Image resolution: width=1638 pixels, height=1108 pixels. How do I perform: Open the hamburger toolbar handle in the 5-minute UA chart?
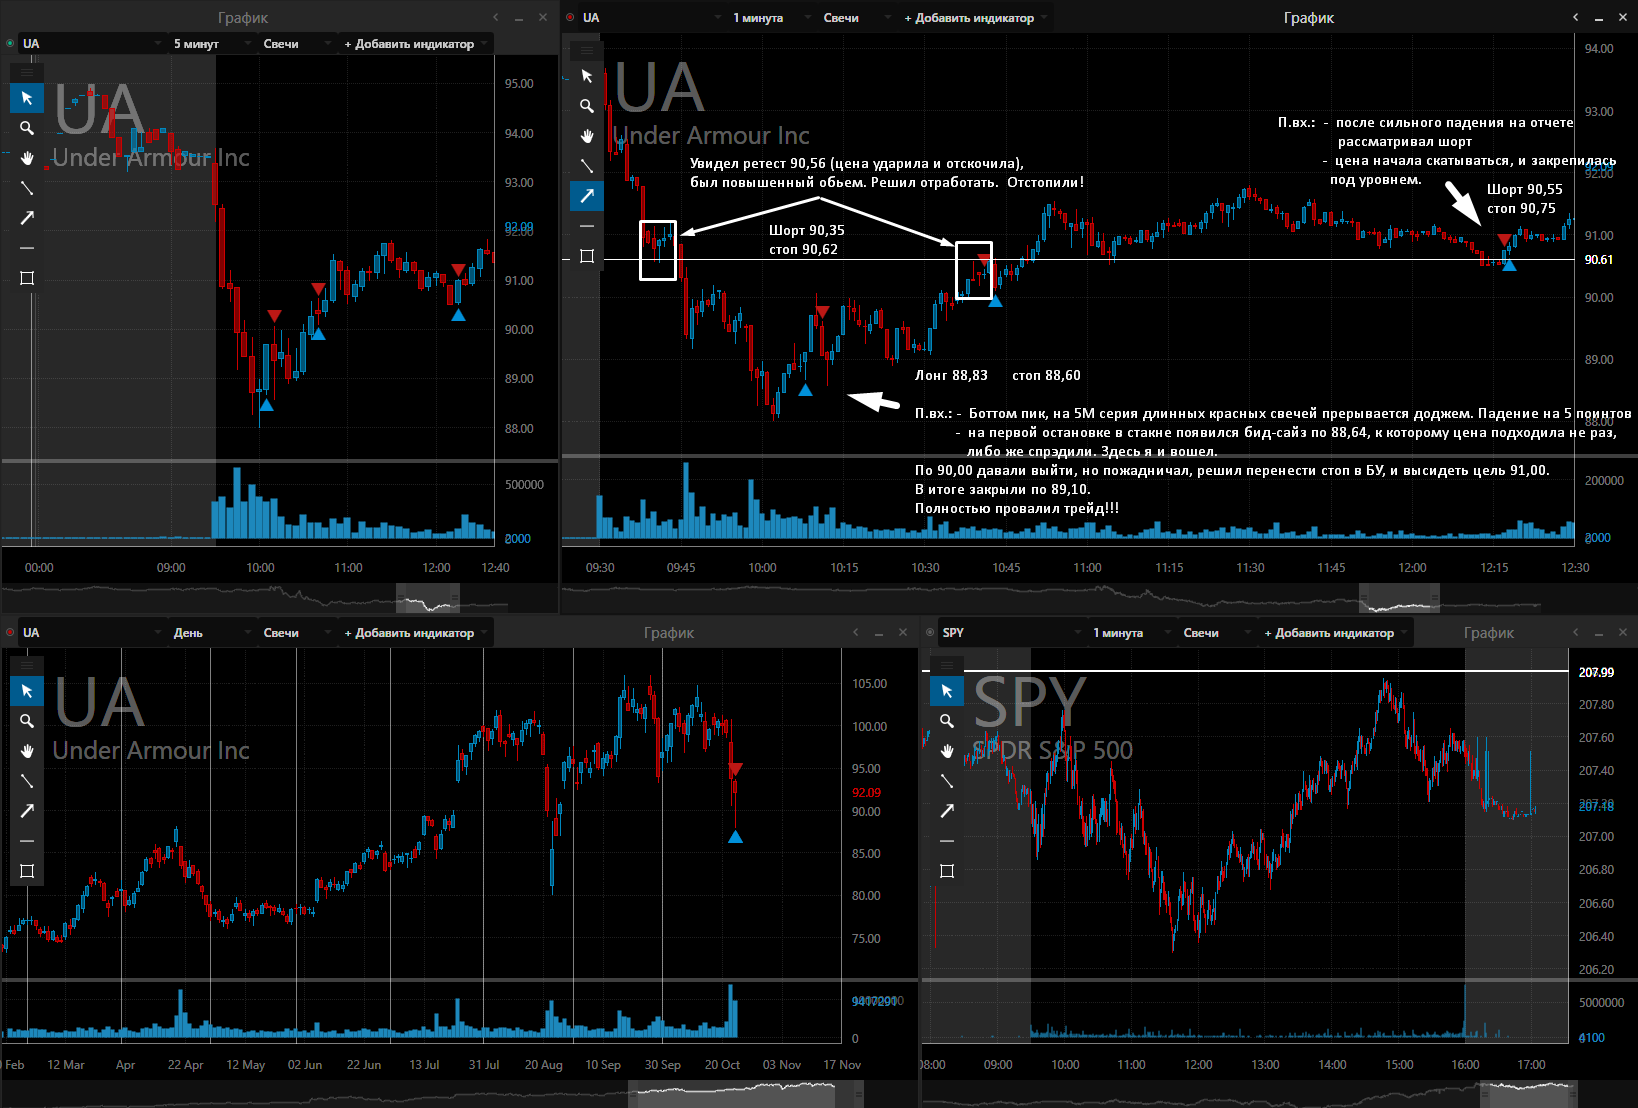click(27, 72)
